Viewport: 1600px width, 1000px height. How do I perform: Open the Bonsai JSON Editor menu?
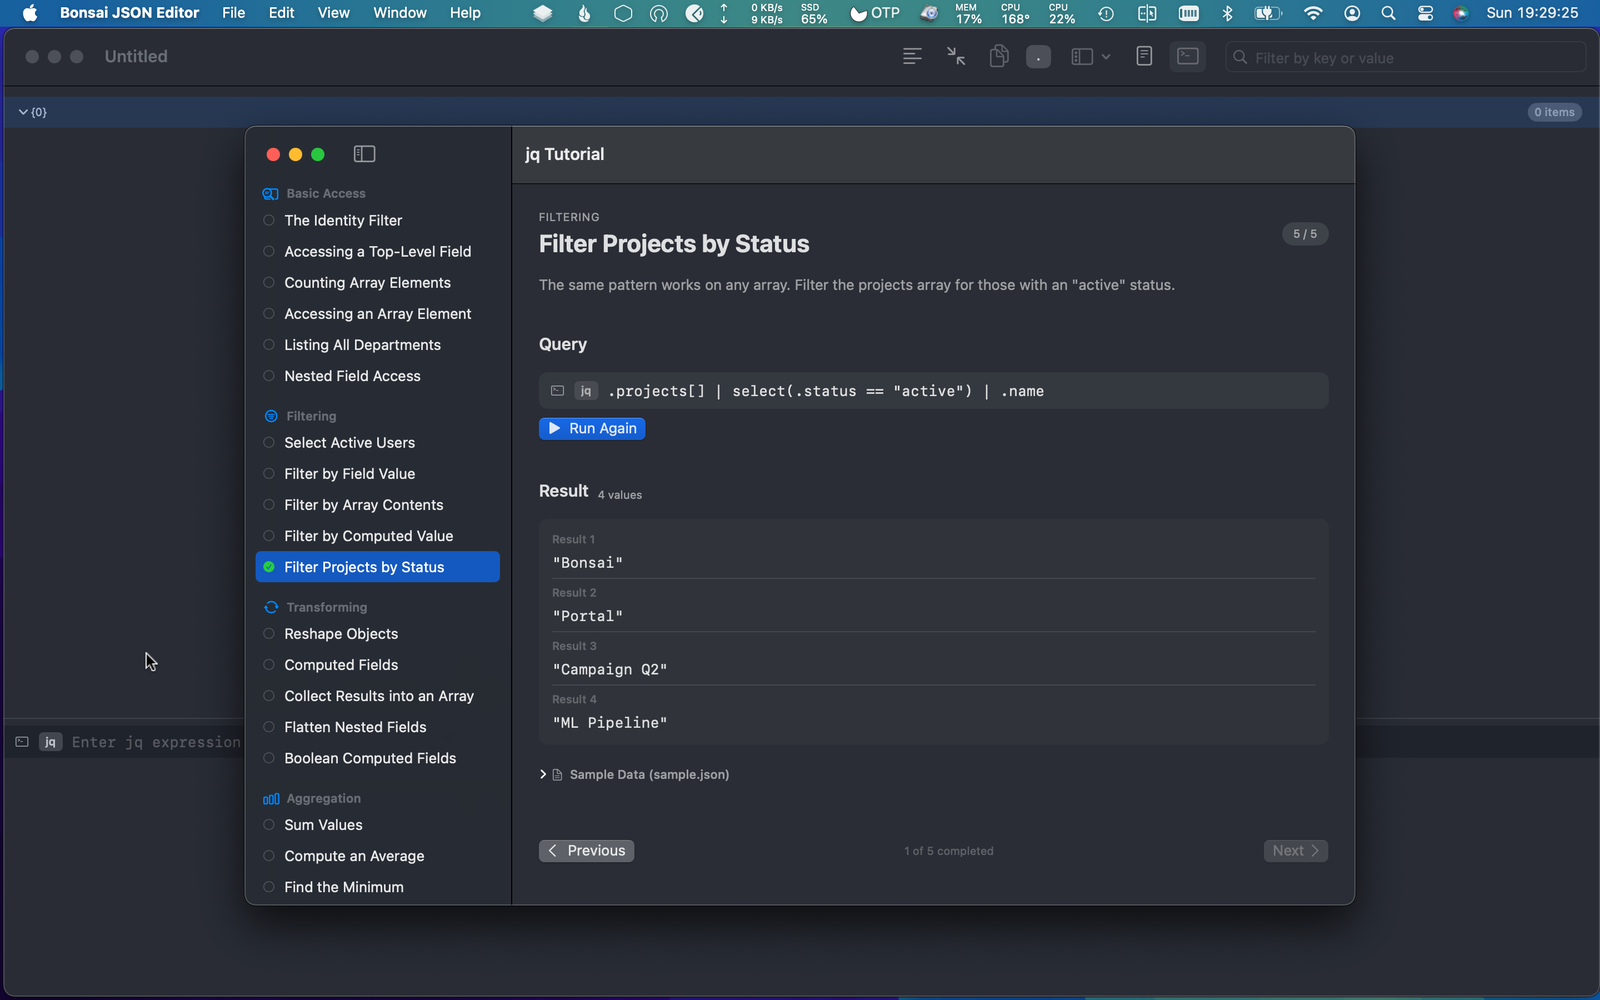click(x=130, y=13)
